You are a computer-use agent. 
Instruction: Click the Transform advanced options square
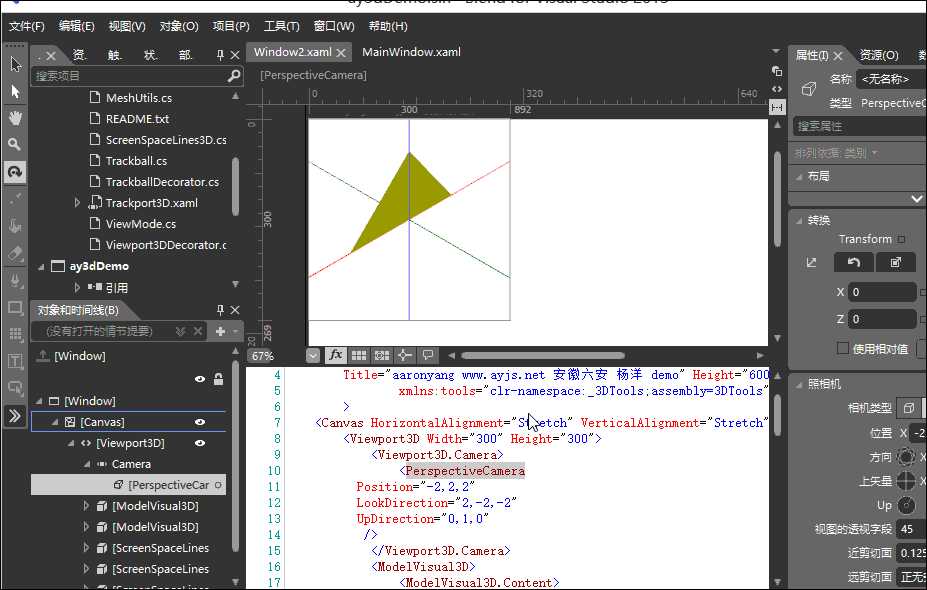[901, 239]
